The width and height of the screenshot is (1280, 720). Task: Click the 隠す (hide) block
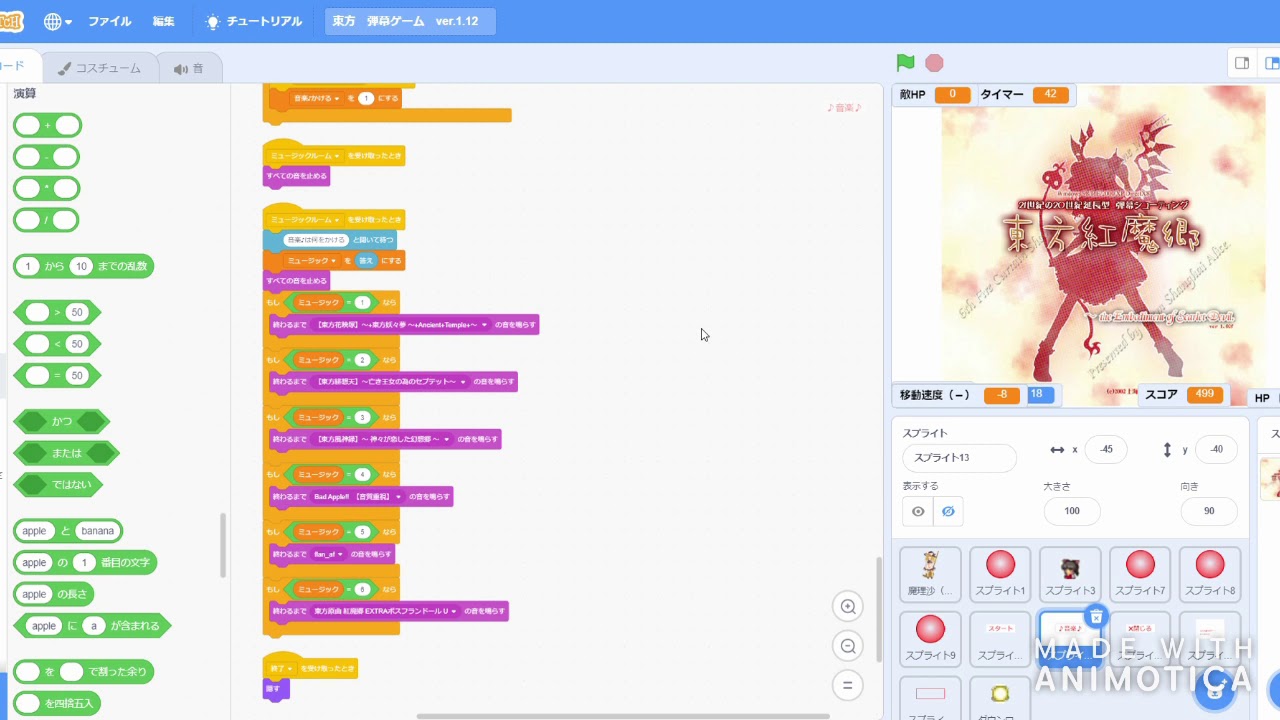tap(276, 688)
